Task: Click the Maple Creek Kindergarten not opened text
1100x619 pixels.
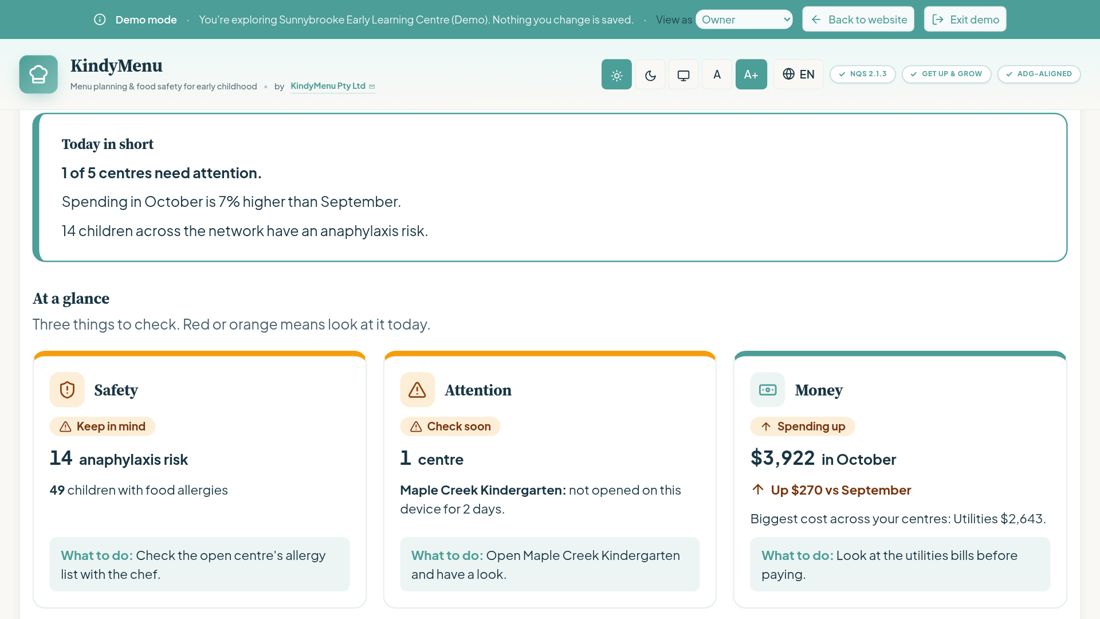Action: [x=540, y=499]
